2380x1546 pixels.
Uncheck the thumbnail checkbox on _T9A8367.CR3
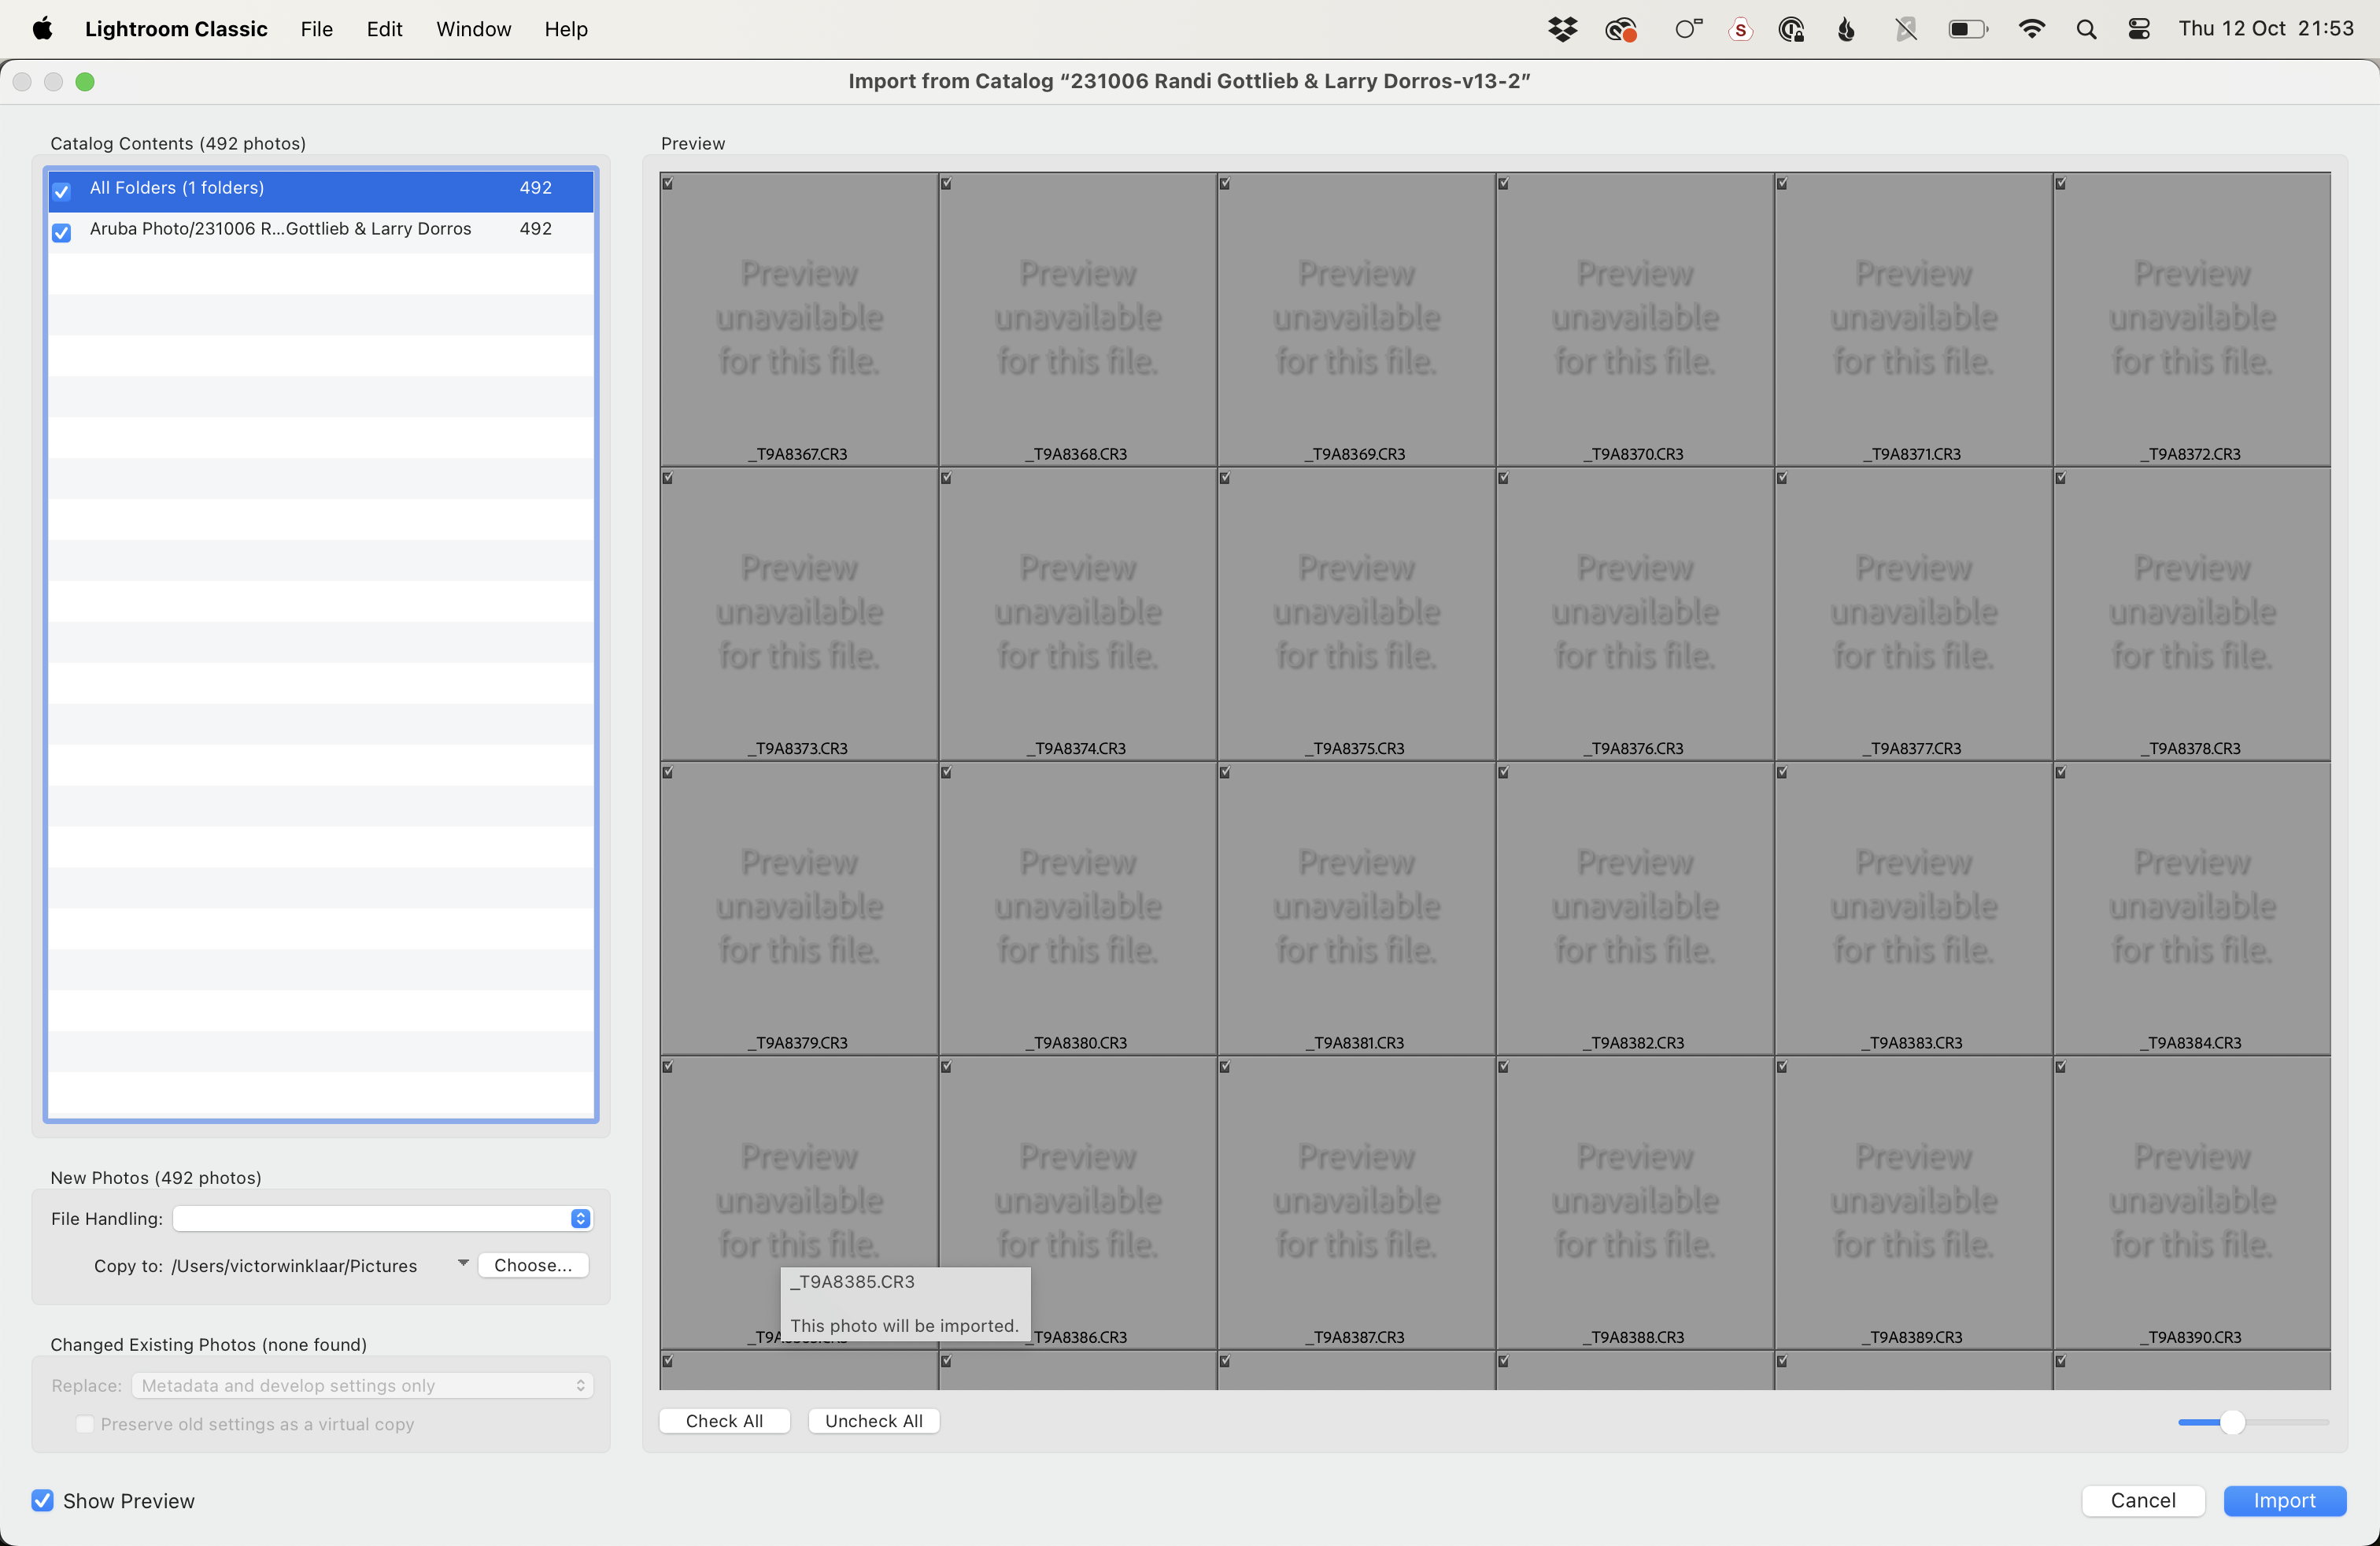(x=670, y=183)
